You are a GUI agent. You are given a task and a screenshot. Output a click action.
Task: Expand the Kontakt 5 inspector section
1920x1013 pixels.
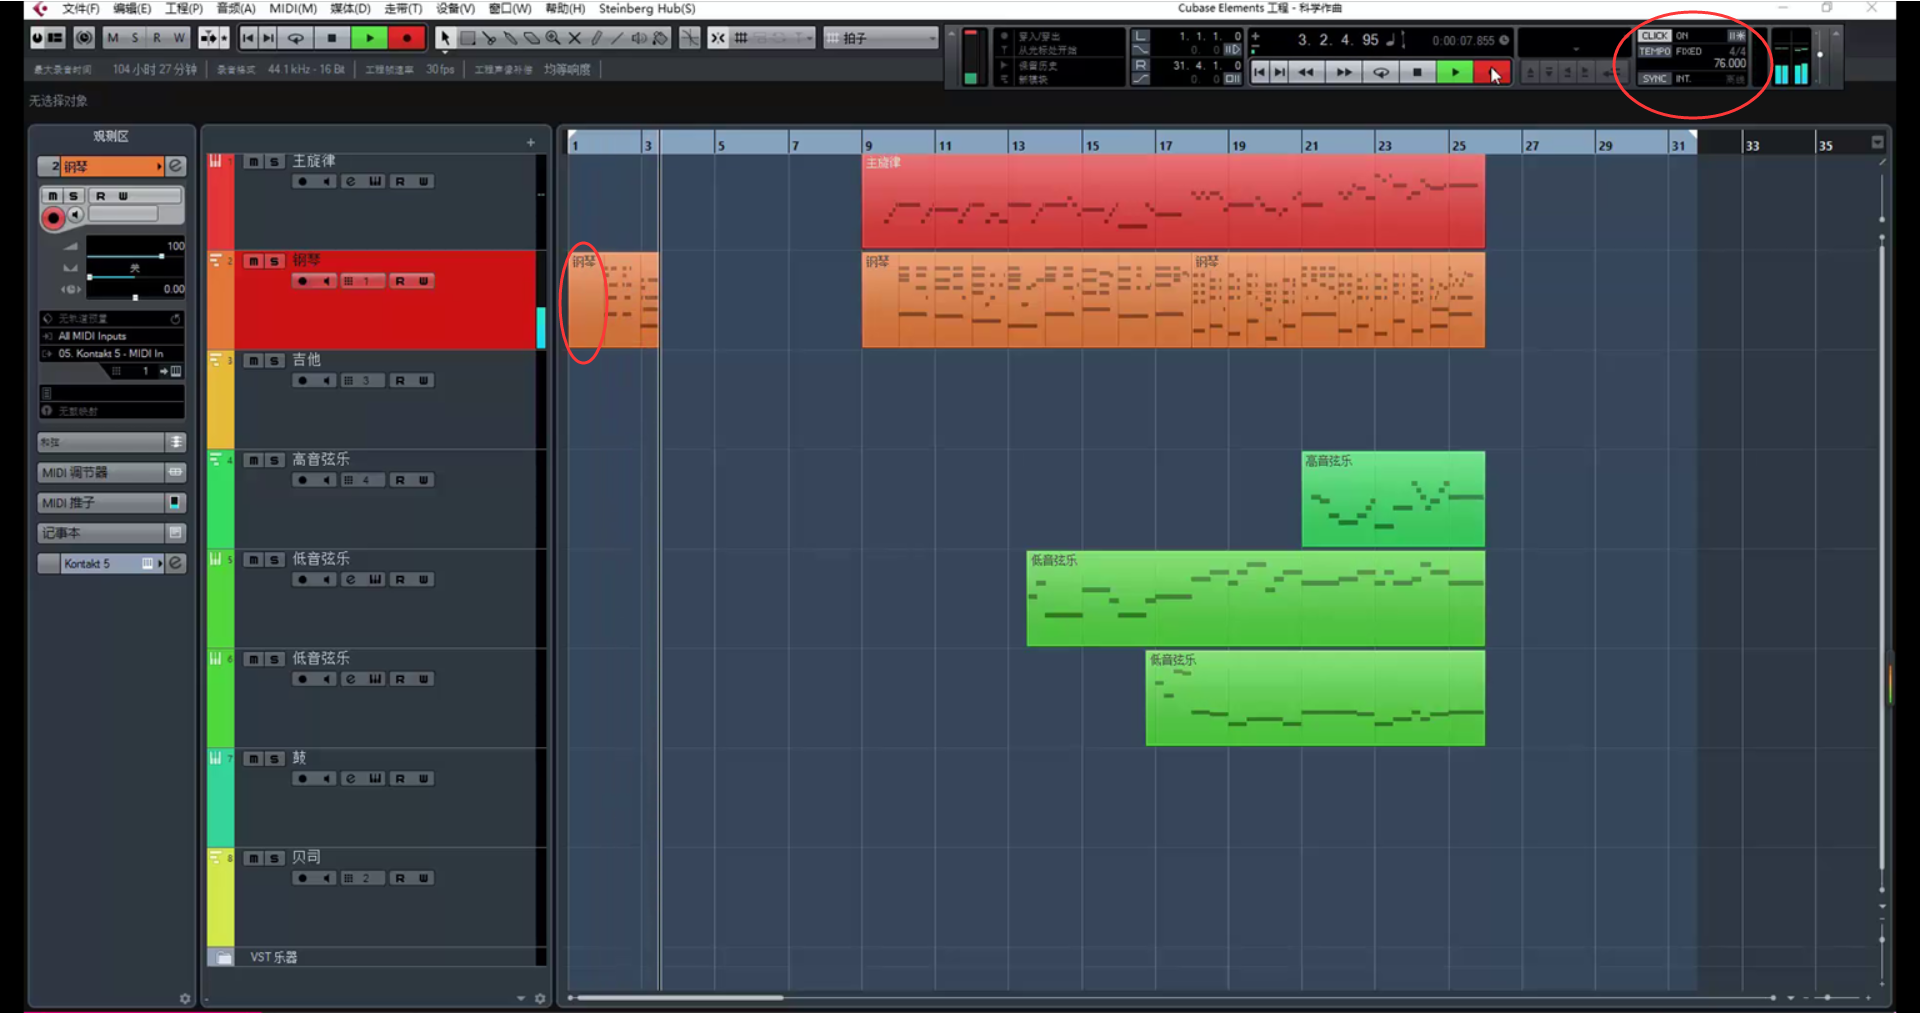(112, 563)
